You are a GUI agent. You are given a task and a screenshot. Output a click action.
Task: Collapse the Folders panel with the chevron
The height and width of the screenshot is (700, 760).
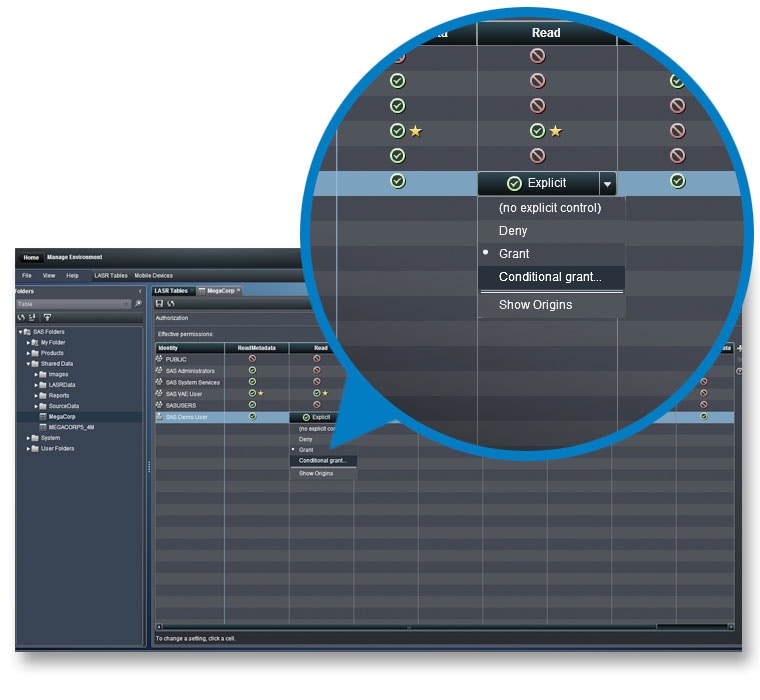pos(140,291)
